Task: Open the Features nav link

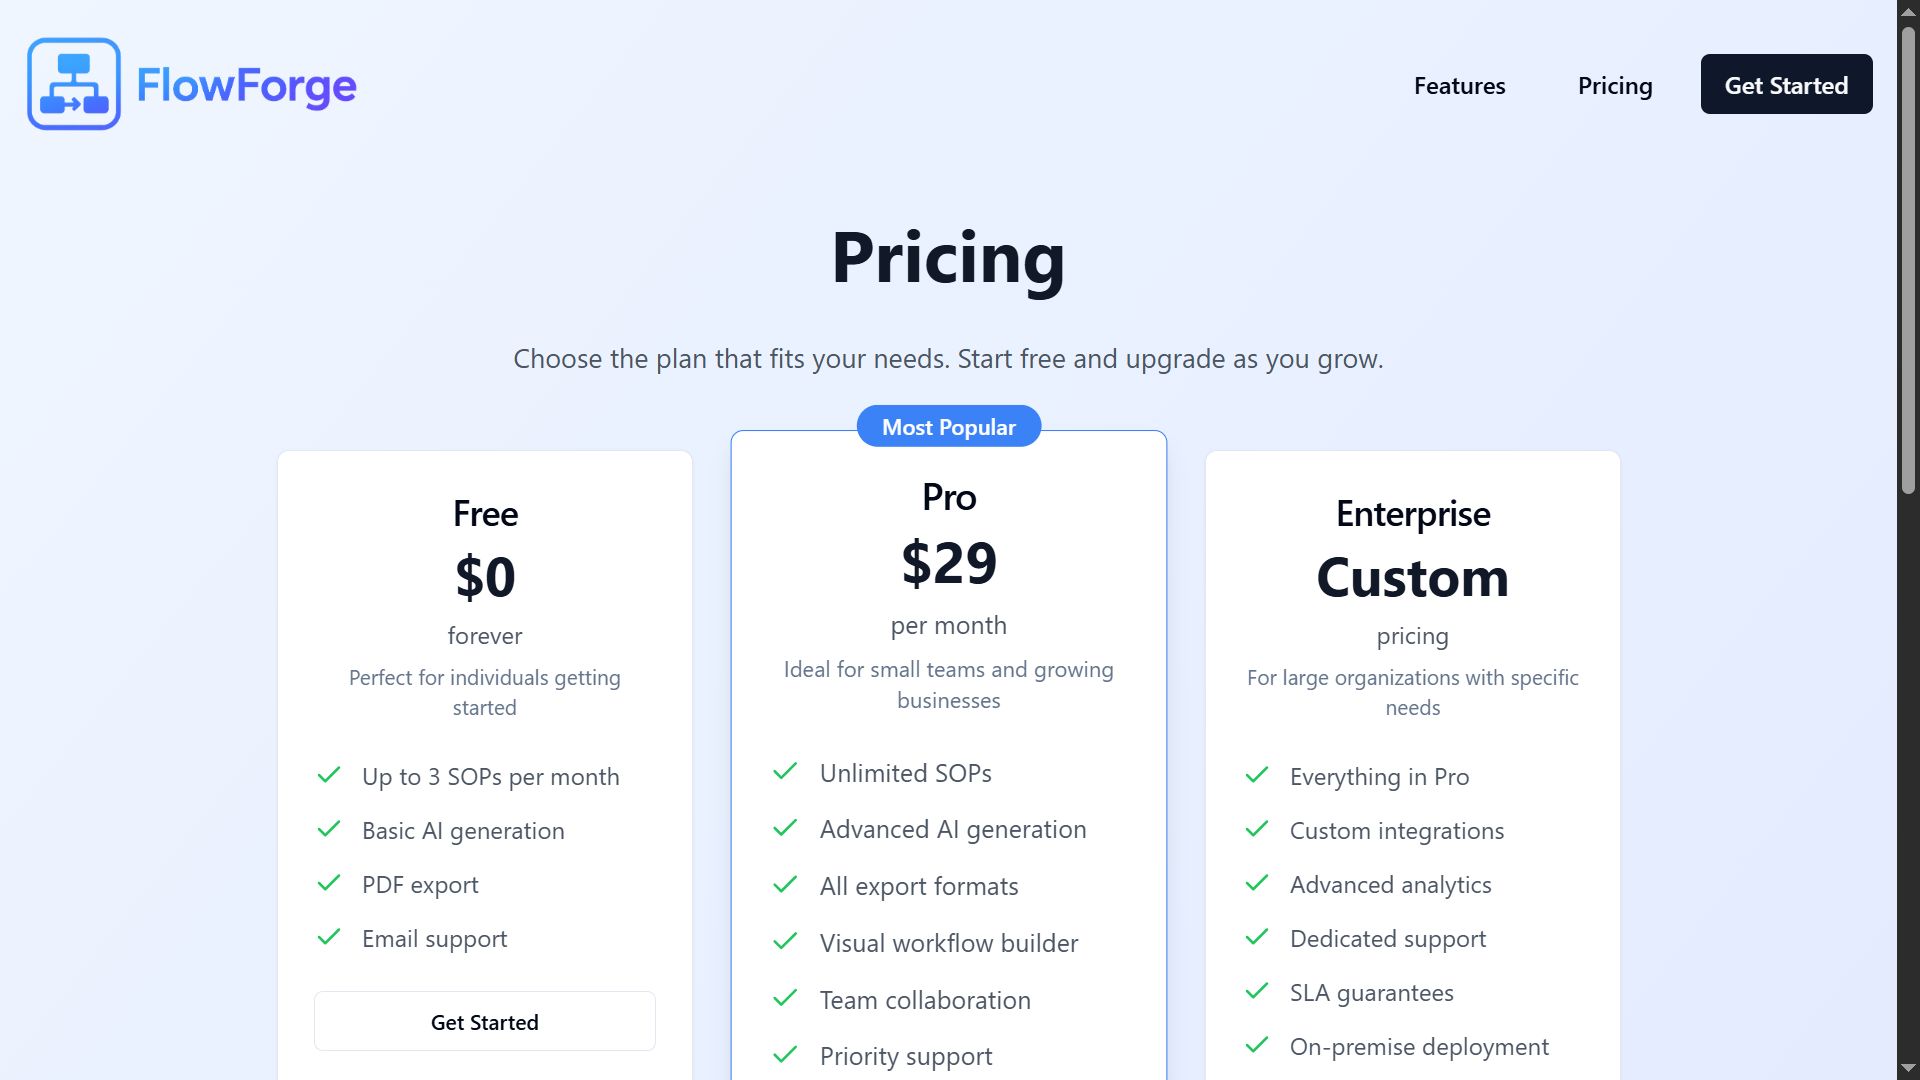Action: click(x=1459, y=85)
